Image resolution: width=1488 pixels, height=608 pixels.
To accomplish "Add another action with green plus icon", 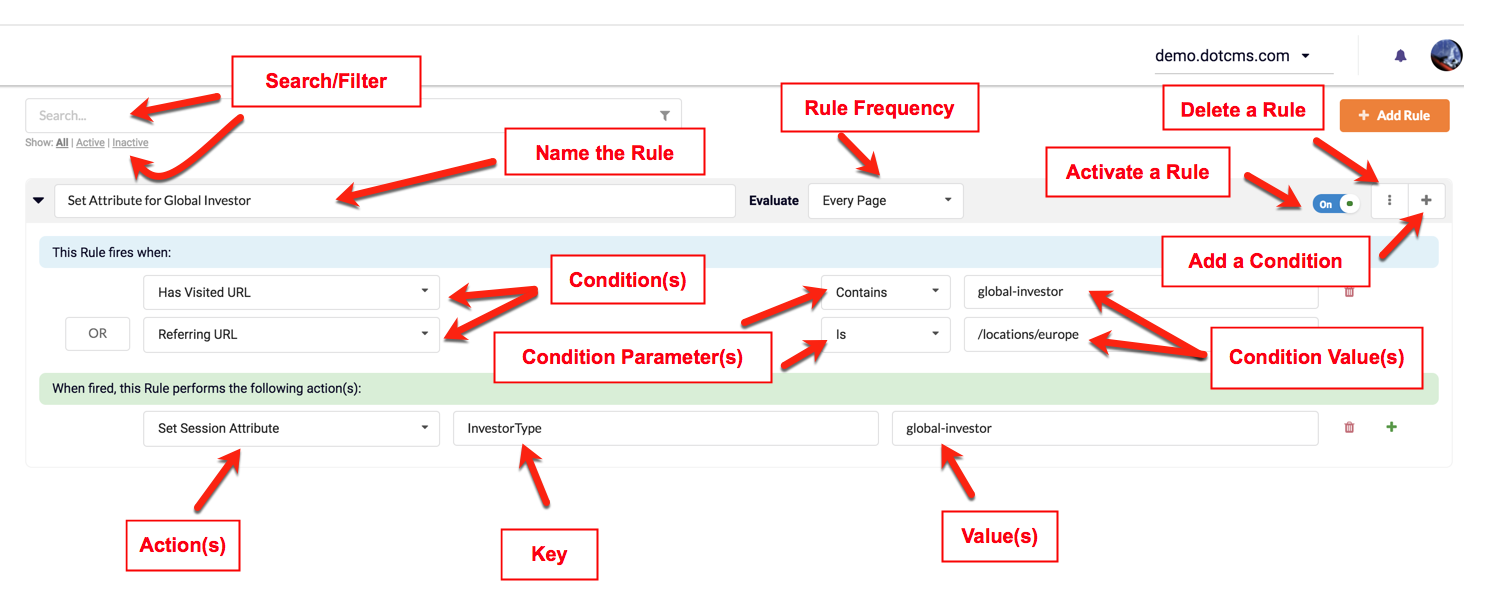I will tap(1391, 428).
